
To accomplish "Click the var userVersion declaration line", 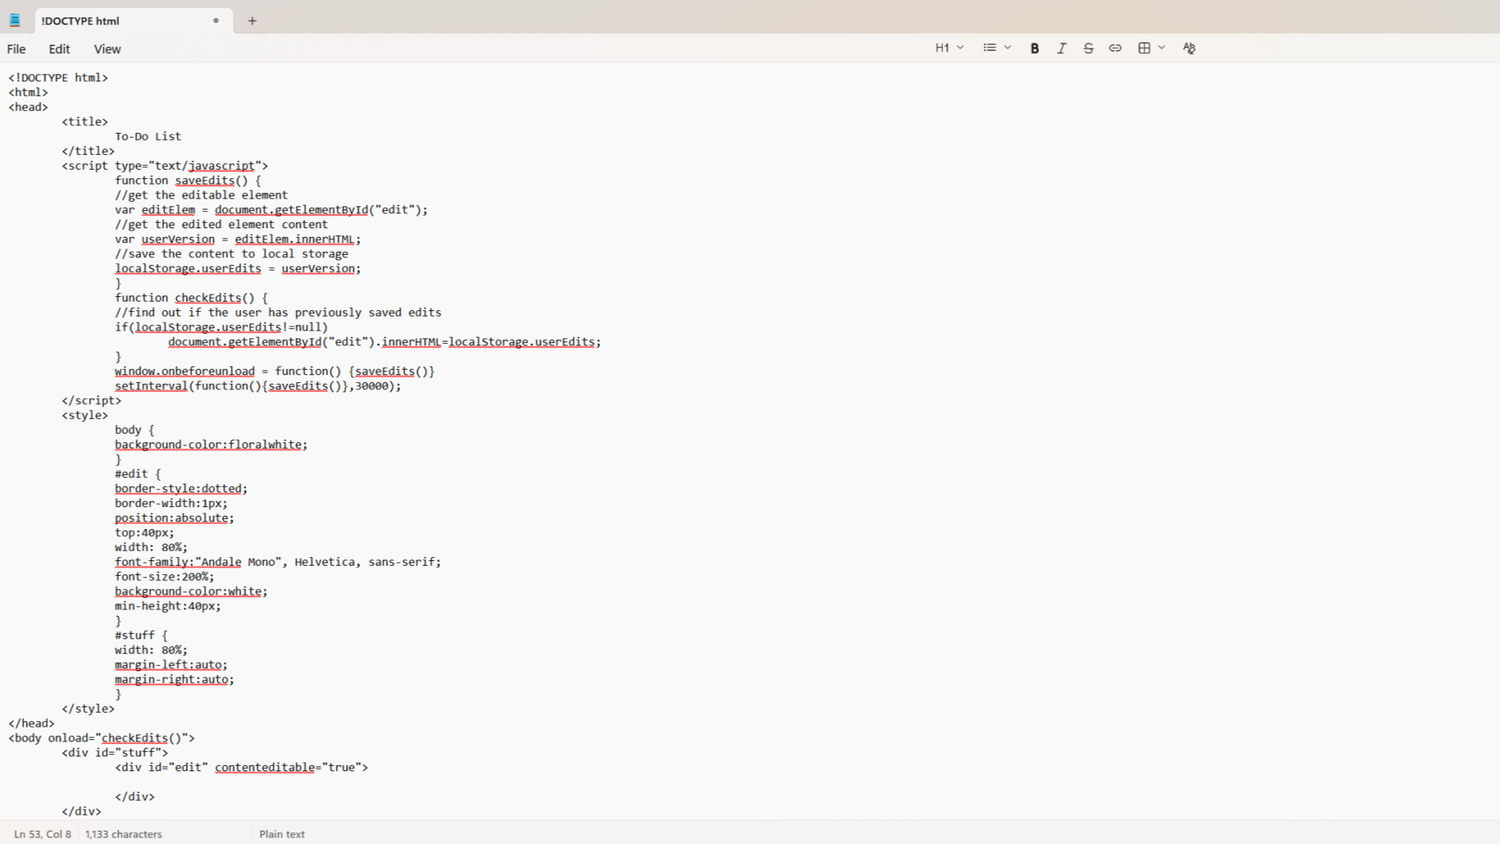I will coord(238,239).
